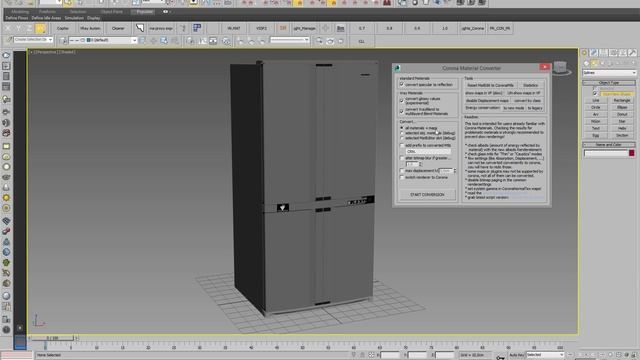Open the Splines category dropdown

(x=609, y=73)
